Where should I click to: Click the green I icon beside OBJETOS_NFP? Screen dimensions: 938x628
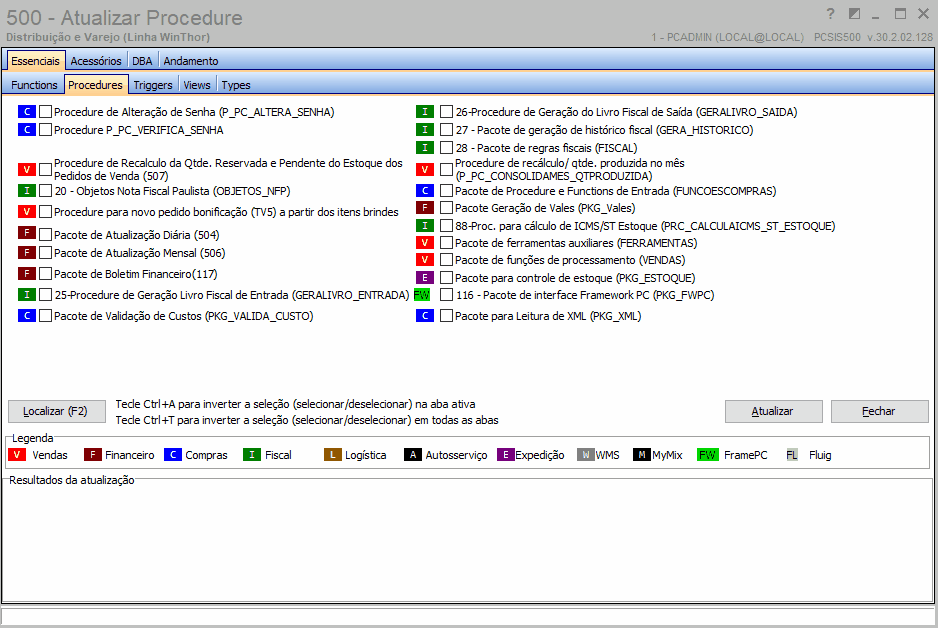[27, 191]
